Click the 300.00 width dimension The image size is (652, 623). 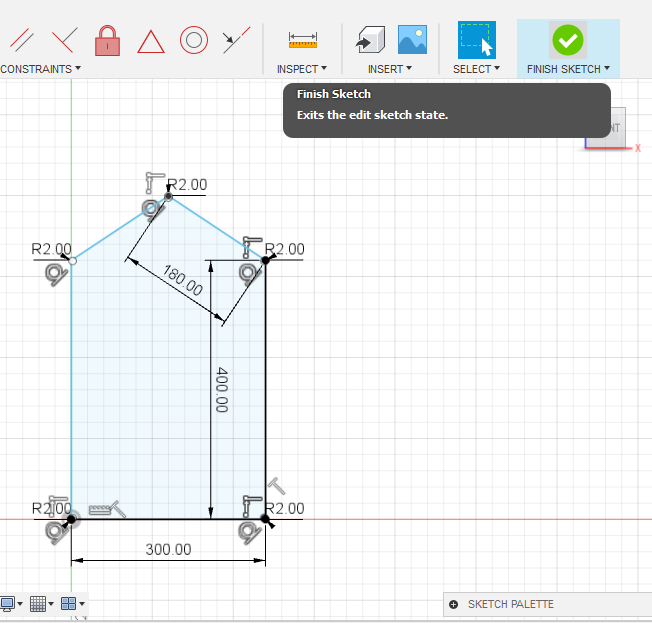[x=168, y=549]
